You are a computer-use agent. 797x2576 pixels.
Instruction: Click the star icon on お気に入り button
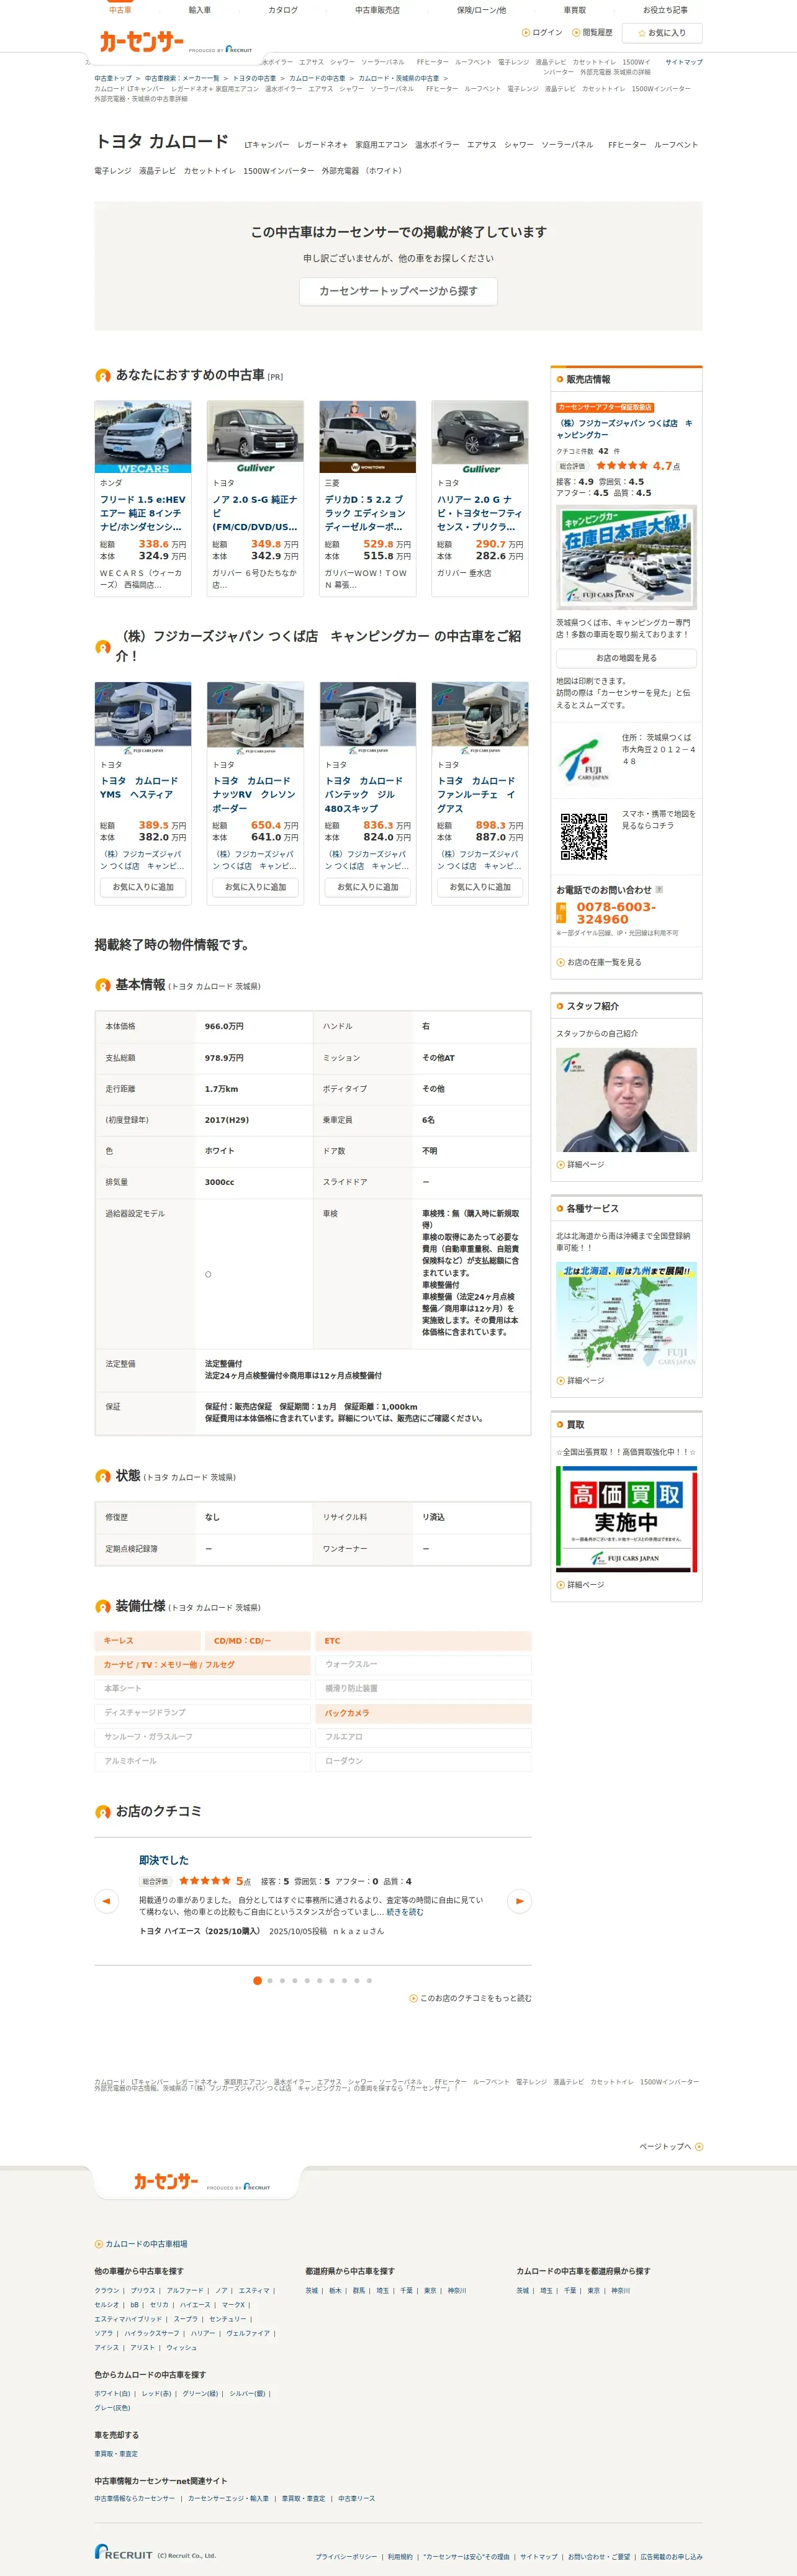(x=641, y=33)
